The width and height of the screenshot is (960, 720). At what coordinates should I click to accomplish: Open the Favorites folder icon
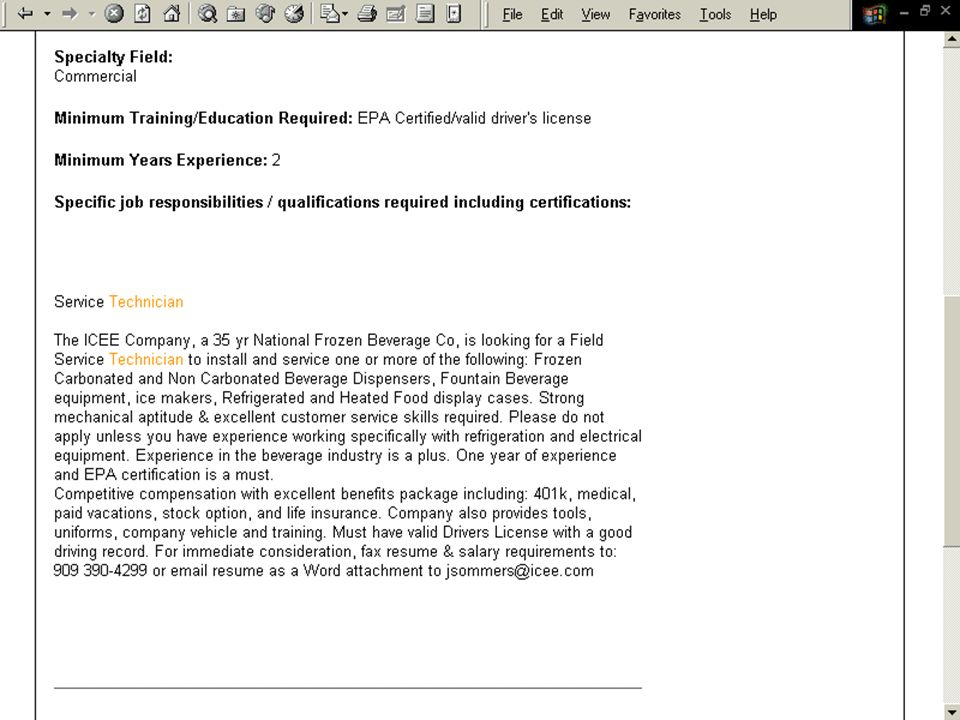(236, 13)
